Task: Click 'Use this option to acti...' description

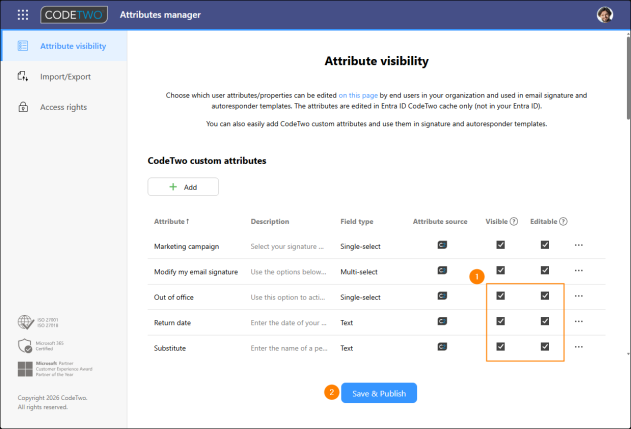Action: 288,297
